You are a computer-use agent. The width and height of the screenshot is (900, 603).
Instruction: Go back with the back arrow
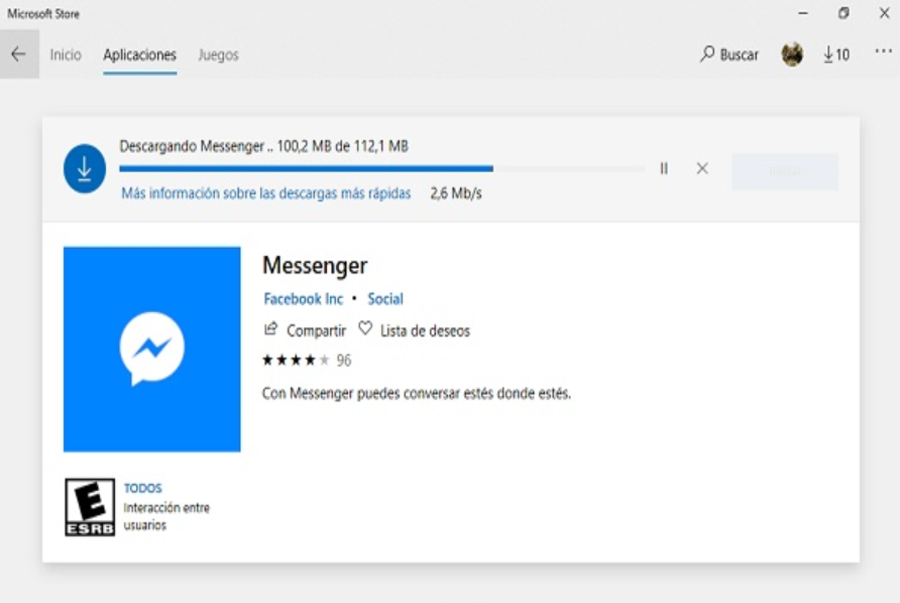click(19, 55)
